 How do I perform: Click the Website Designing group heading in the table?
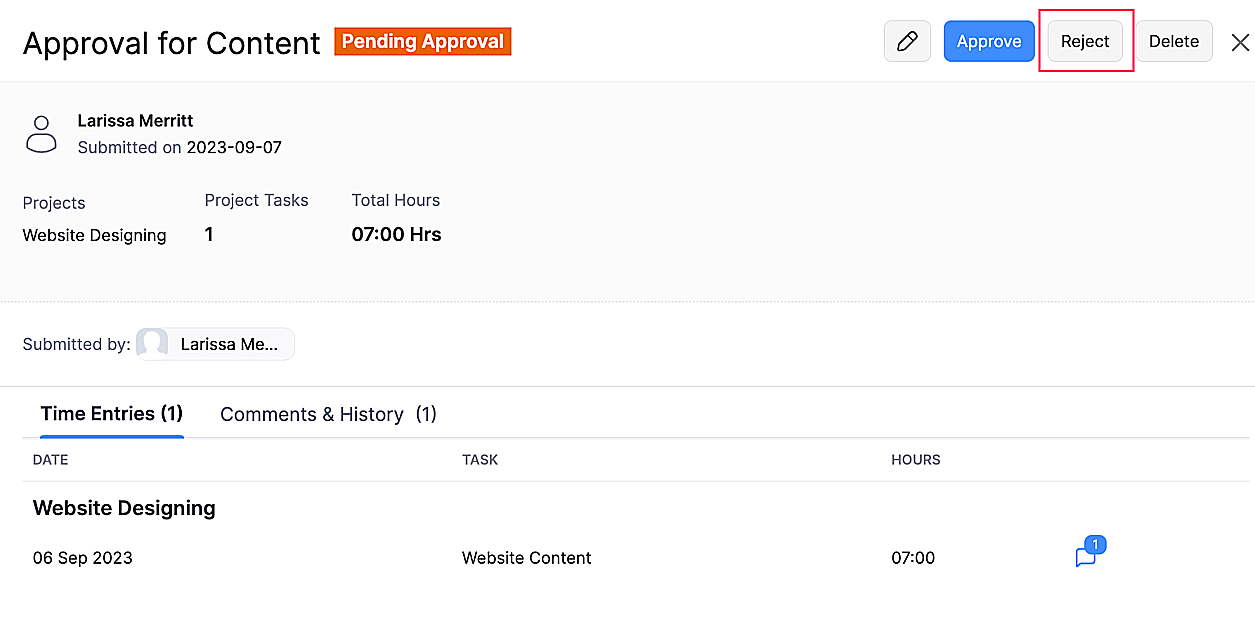point(124,508)
